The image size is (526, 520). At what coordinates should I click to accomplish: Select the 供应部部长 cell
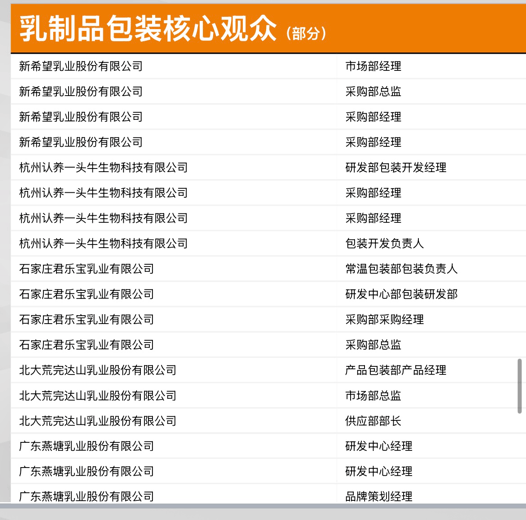tap(373, 421)
